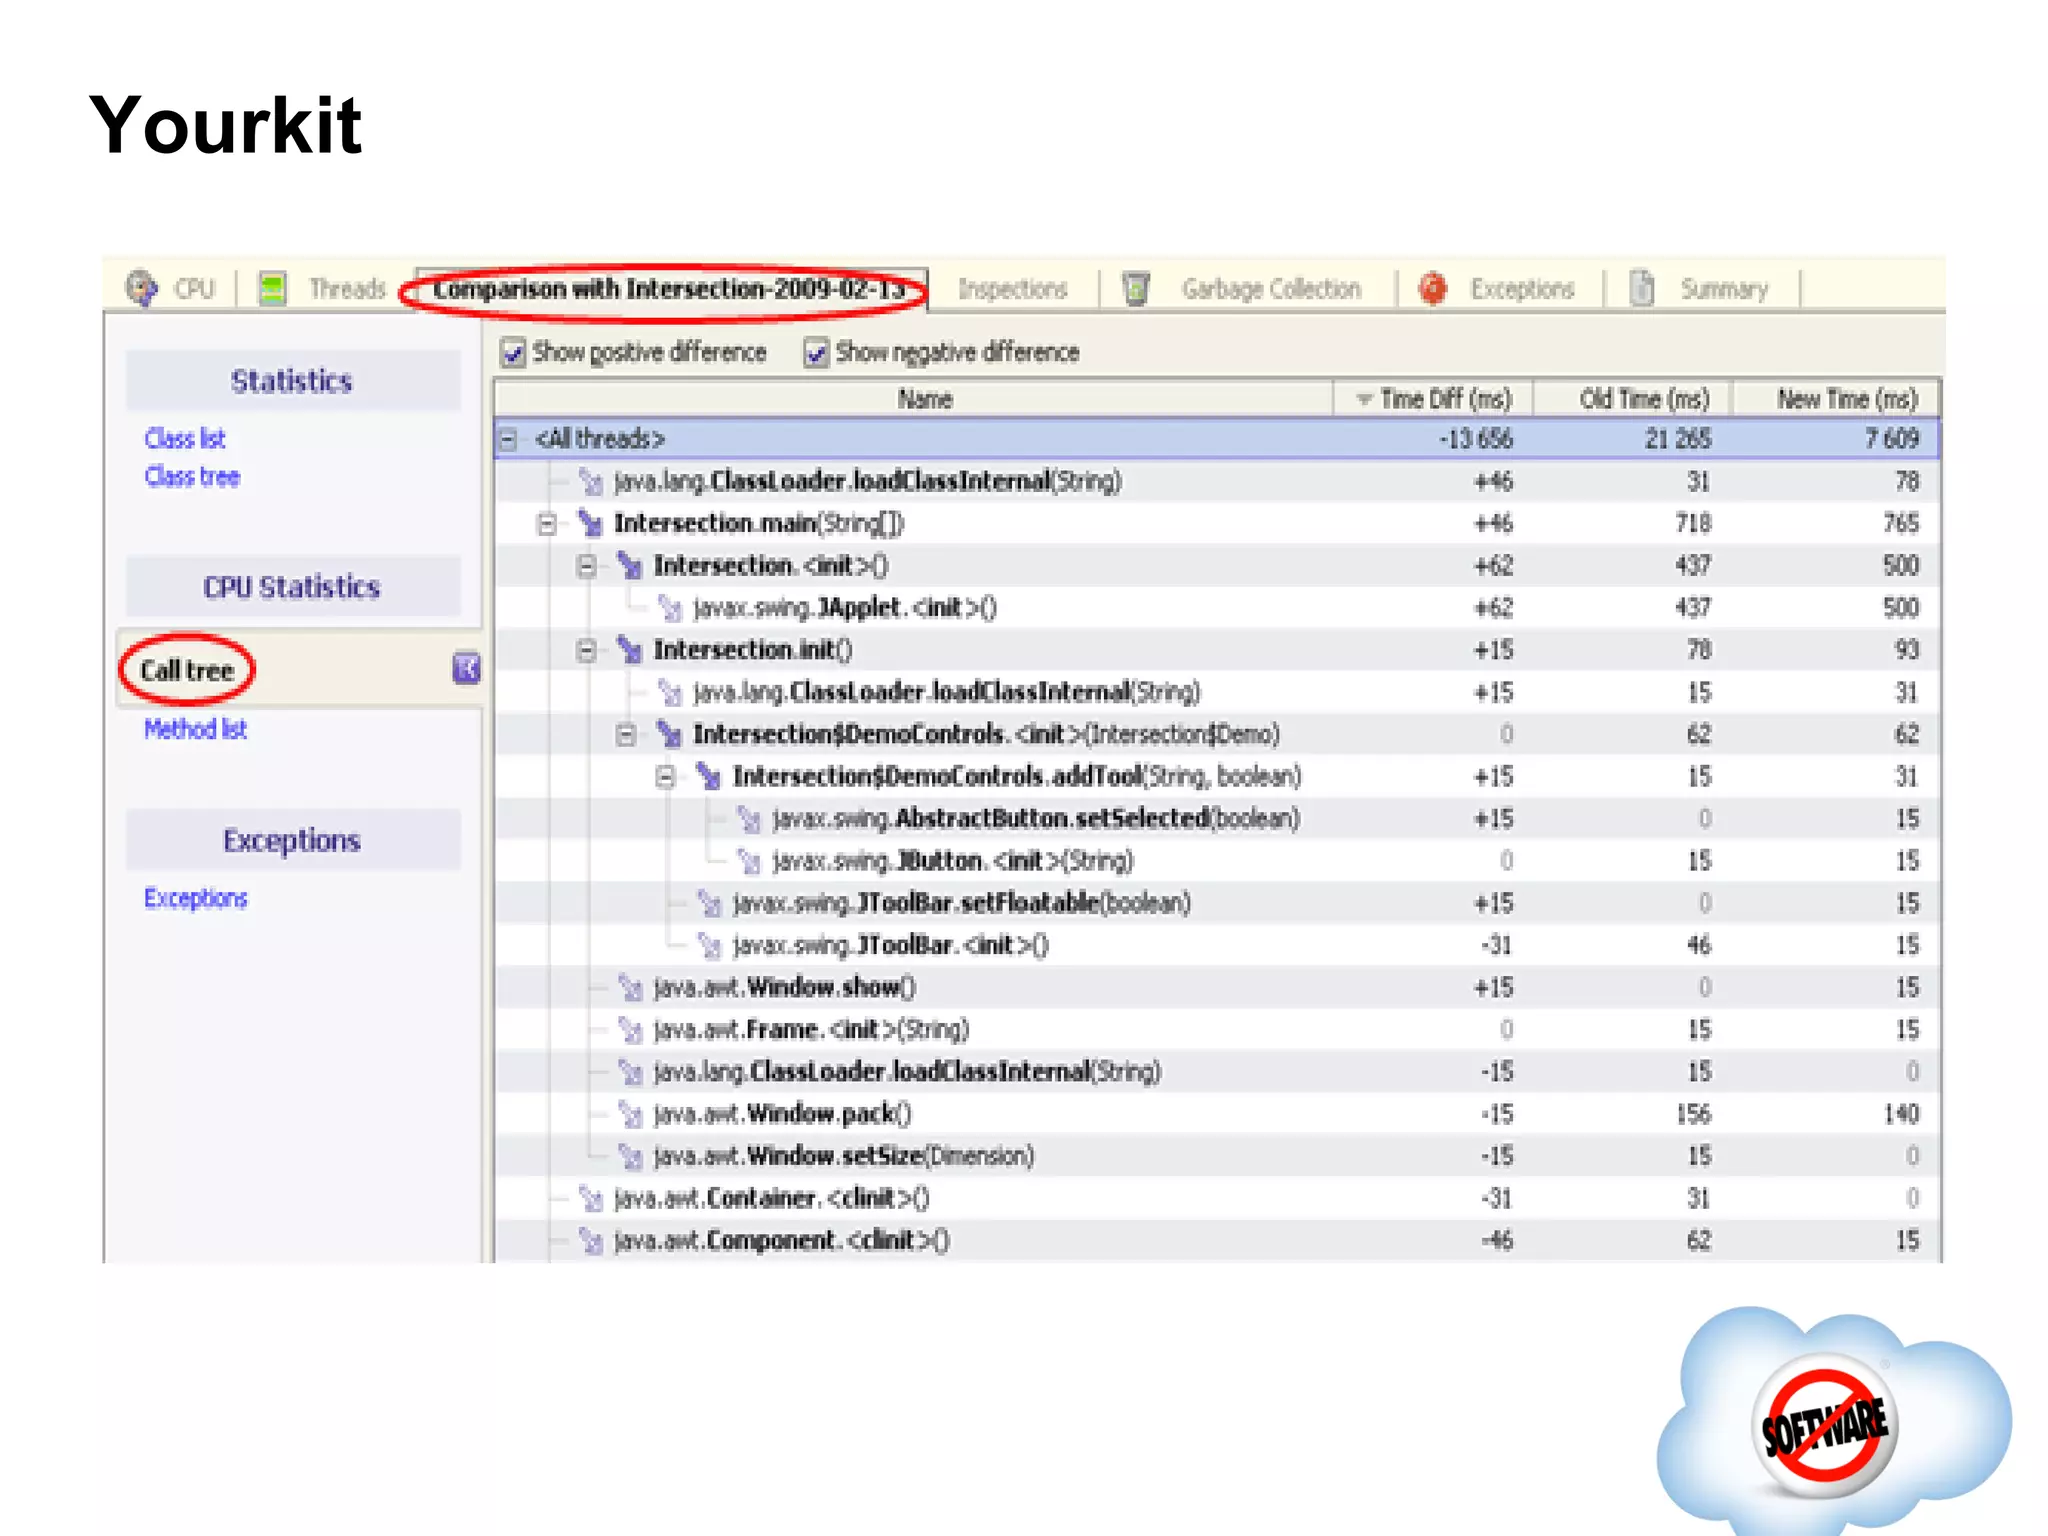This screenshot has width=2048, height=1536.
Task: Click the Intersection.main method call icon
Action: 591,523
